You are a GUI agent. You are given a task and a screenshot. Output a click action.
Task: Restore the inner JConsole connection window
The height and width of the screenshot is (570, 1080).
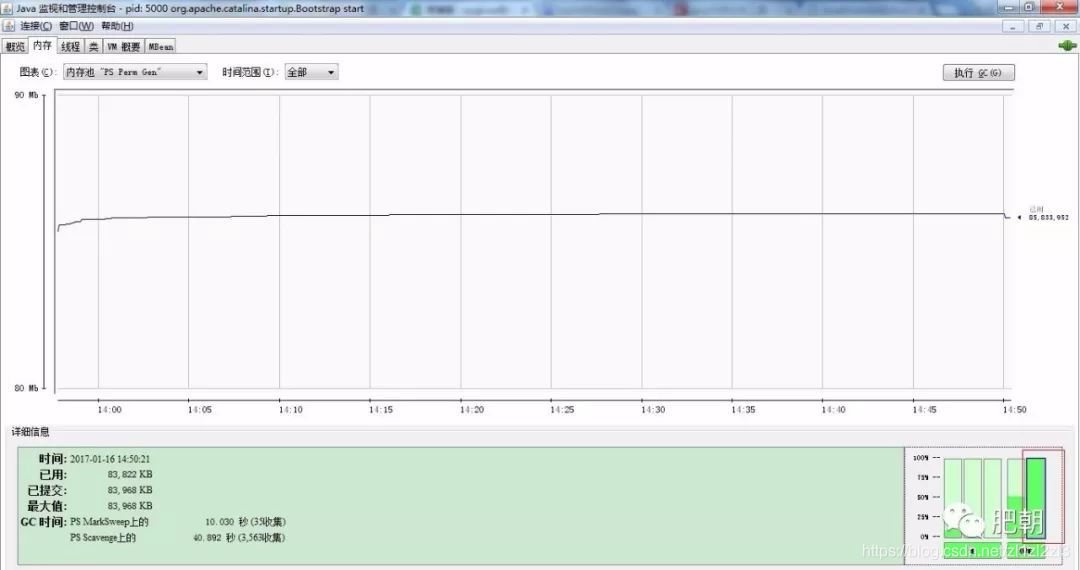1039,26
